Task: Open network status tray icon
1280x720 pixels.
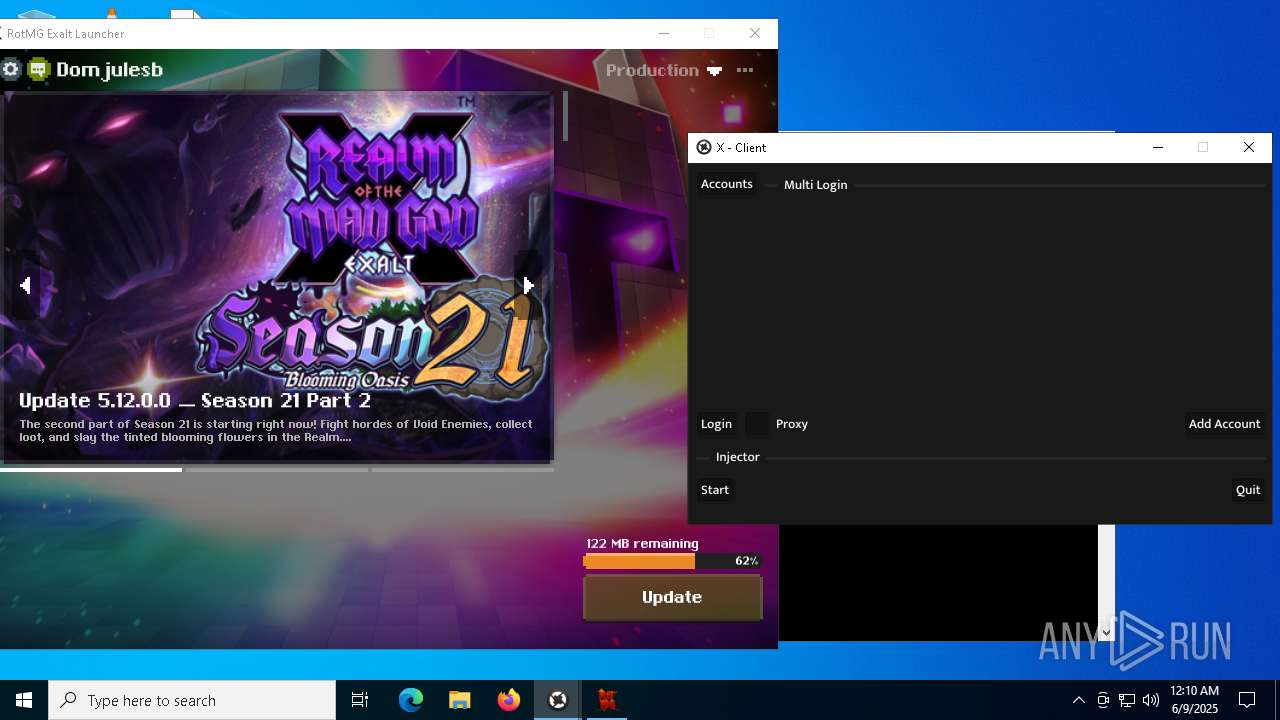Action: point(1127,700)
